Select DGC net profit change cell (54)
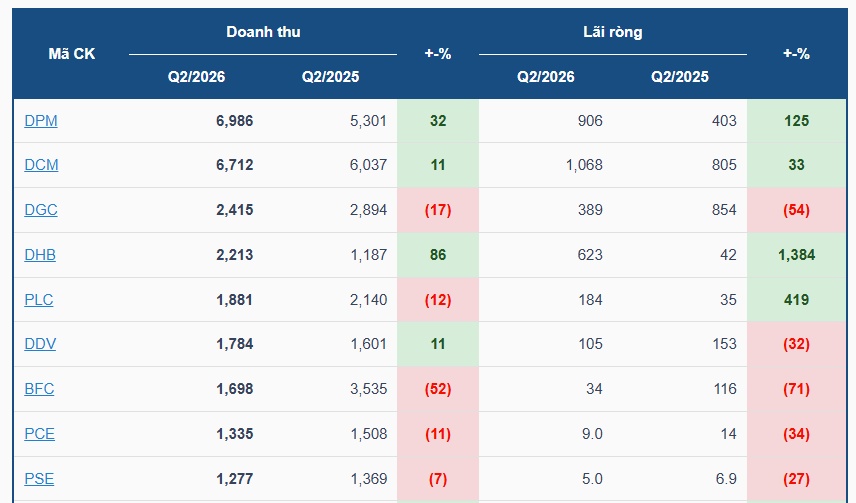Screen dimensions: 856x503 pos(796,210)
